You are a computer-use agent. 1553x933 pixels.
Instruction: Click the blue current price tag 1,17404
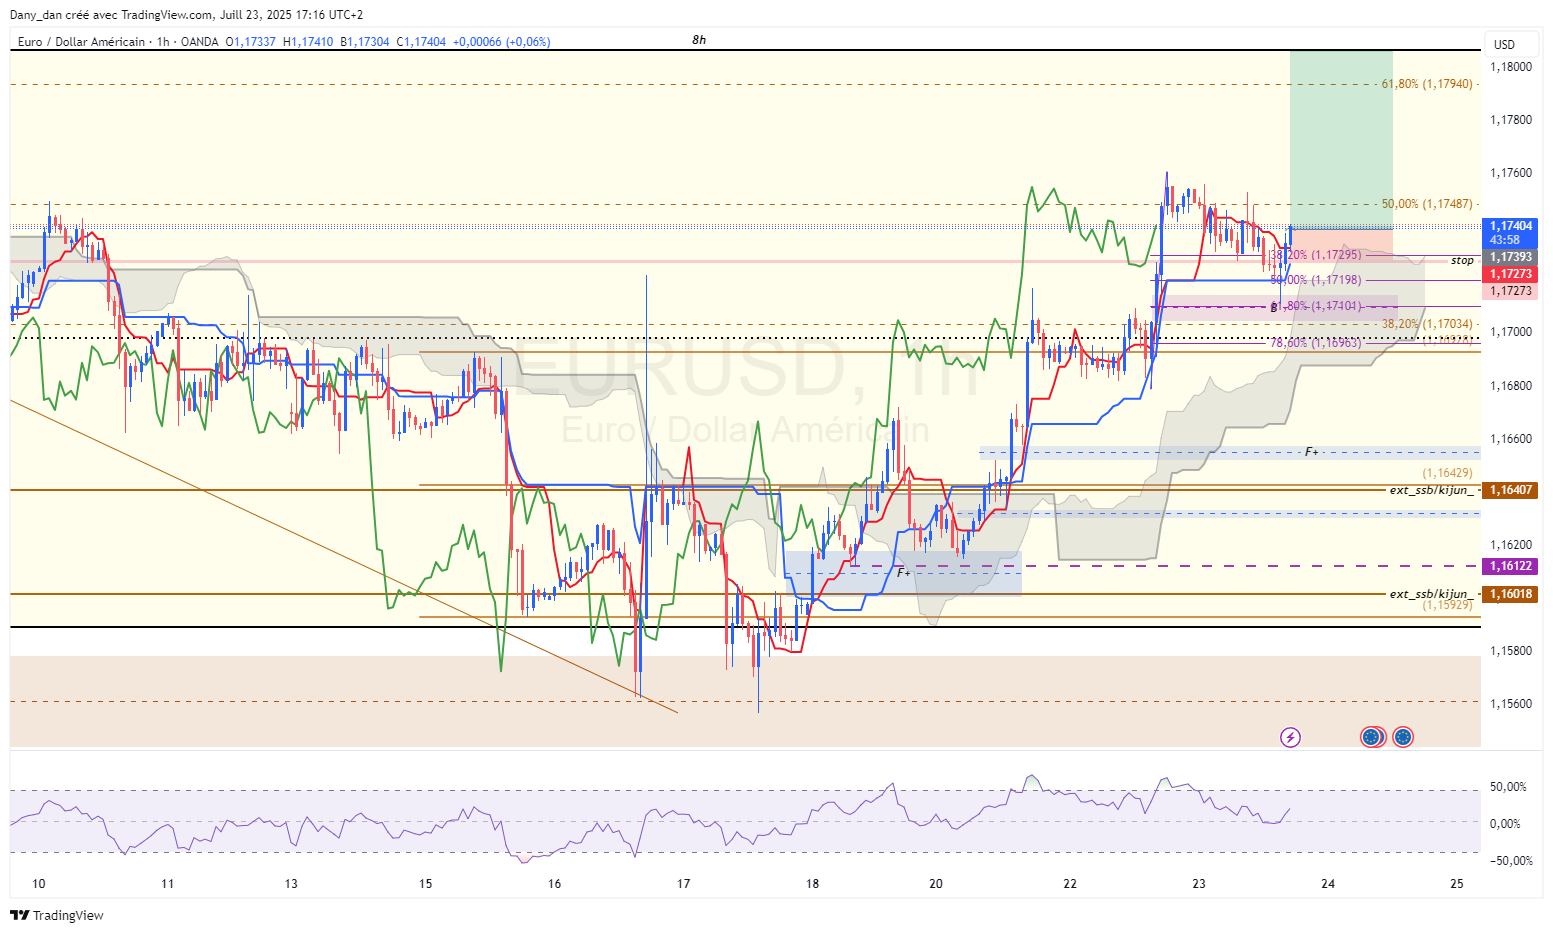pos(1511,226)
